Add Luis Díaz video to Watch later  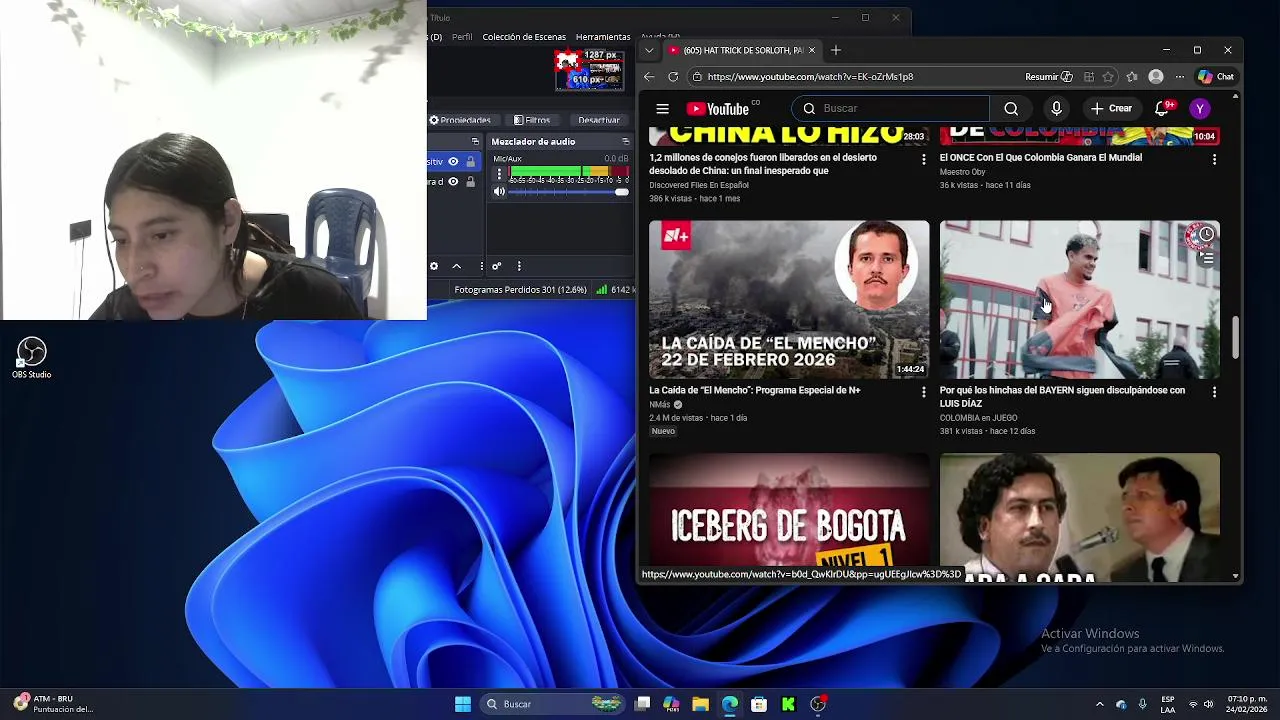click(x=1206, y=235)
